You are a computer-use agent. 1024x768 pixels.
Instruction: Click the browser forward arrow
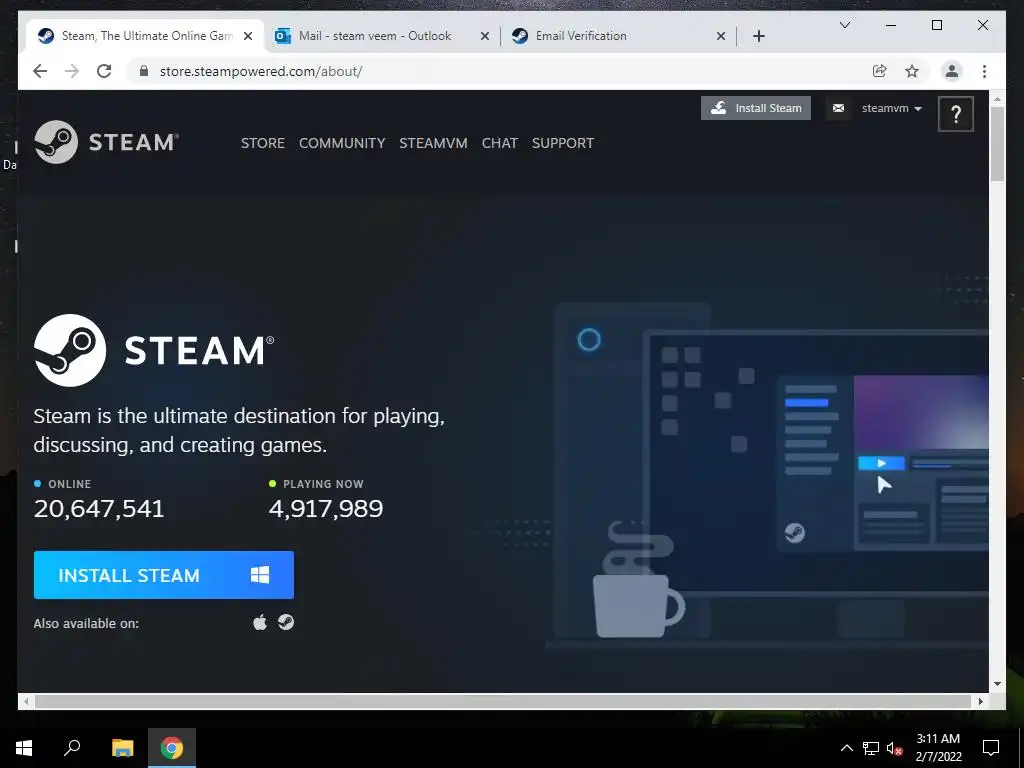point(72,71)
